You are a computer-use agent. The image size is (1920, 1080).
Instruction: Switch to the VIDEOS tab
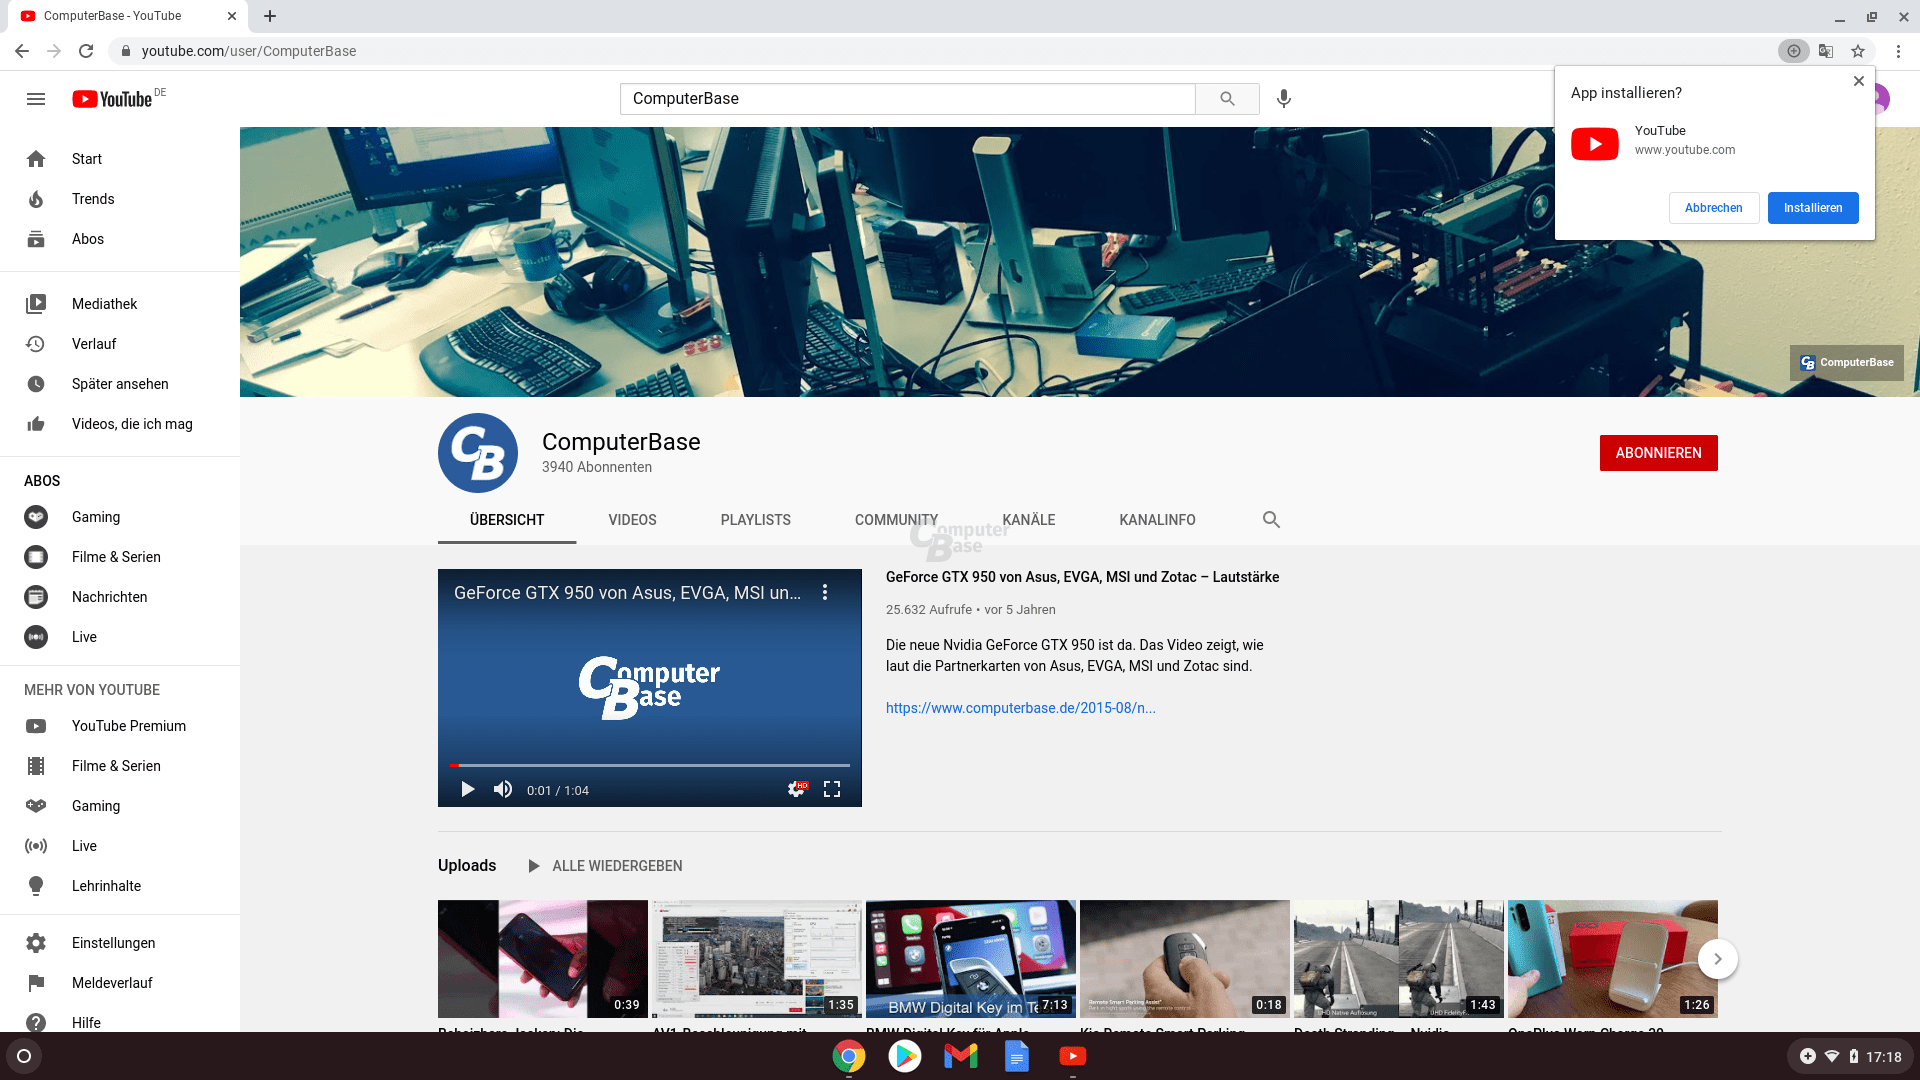tap(632, 520)
